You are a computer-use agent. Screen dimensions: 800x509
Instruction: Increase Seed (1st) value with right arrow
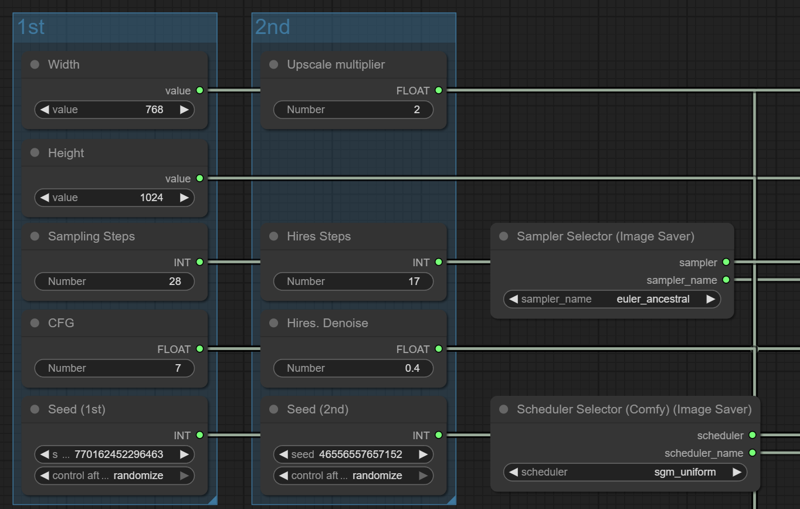[x=184, y=454]
